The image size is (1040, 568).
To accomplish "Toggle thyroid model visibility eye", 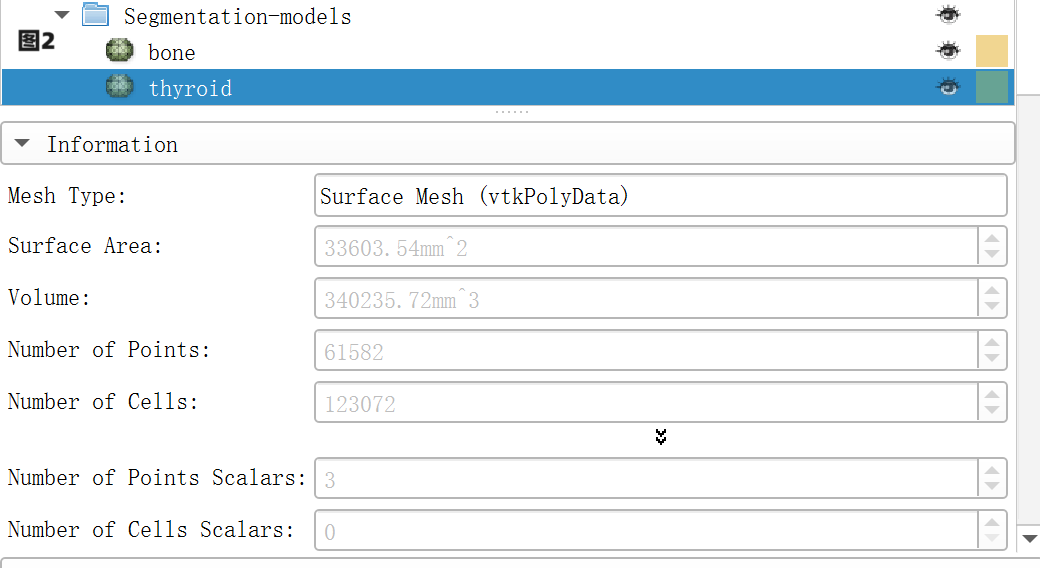I will coord(947,88).
